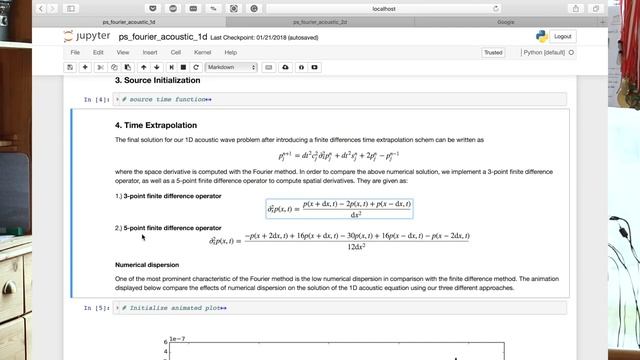Click the Safari extension icon left of the address bar
Screen dimensions: 640x360
tap(254, 9)
